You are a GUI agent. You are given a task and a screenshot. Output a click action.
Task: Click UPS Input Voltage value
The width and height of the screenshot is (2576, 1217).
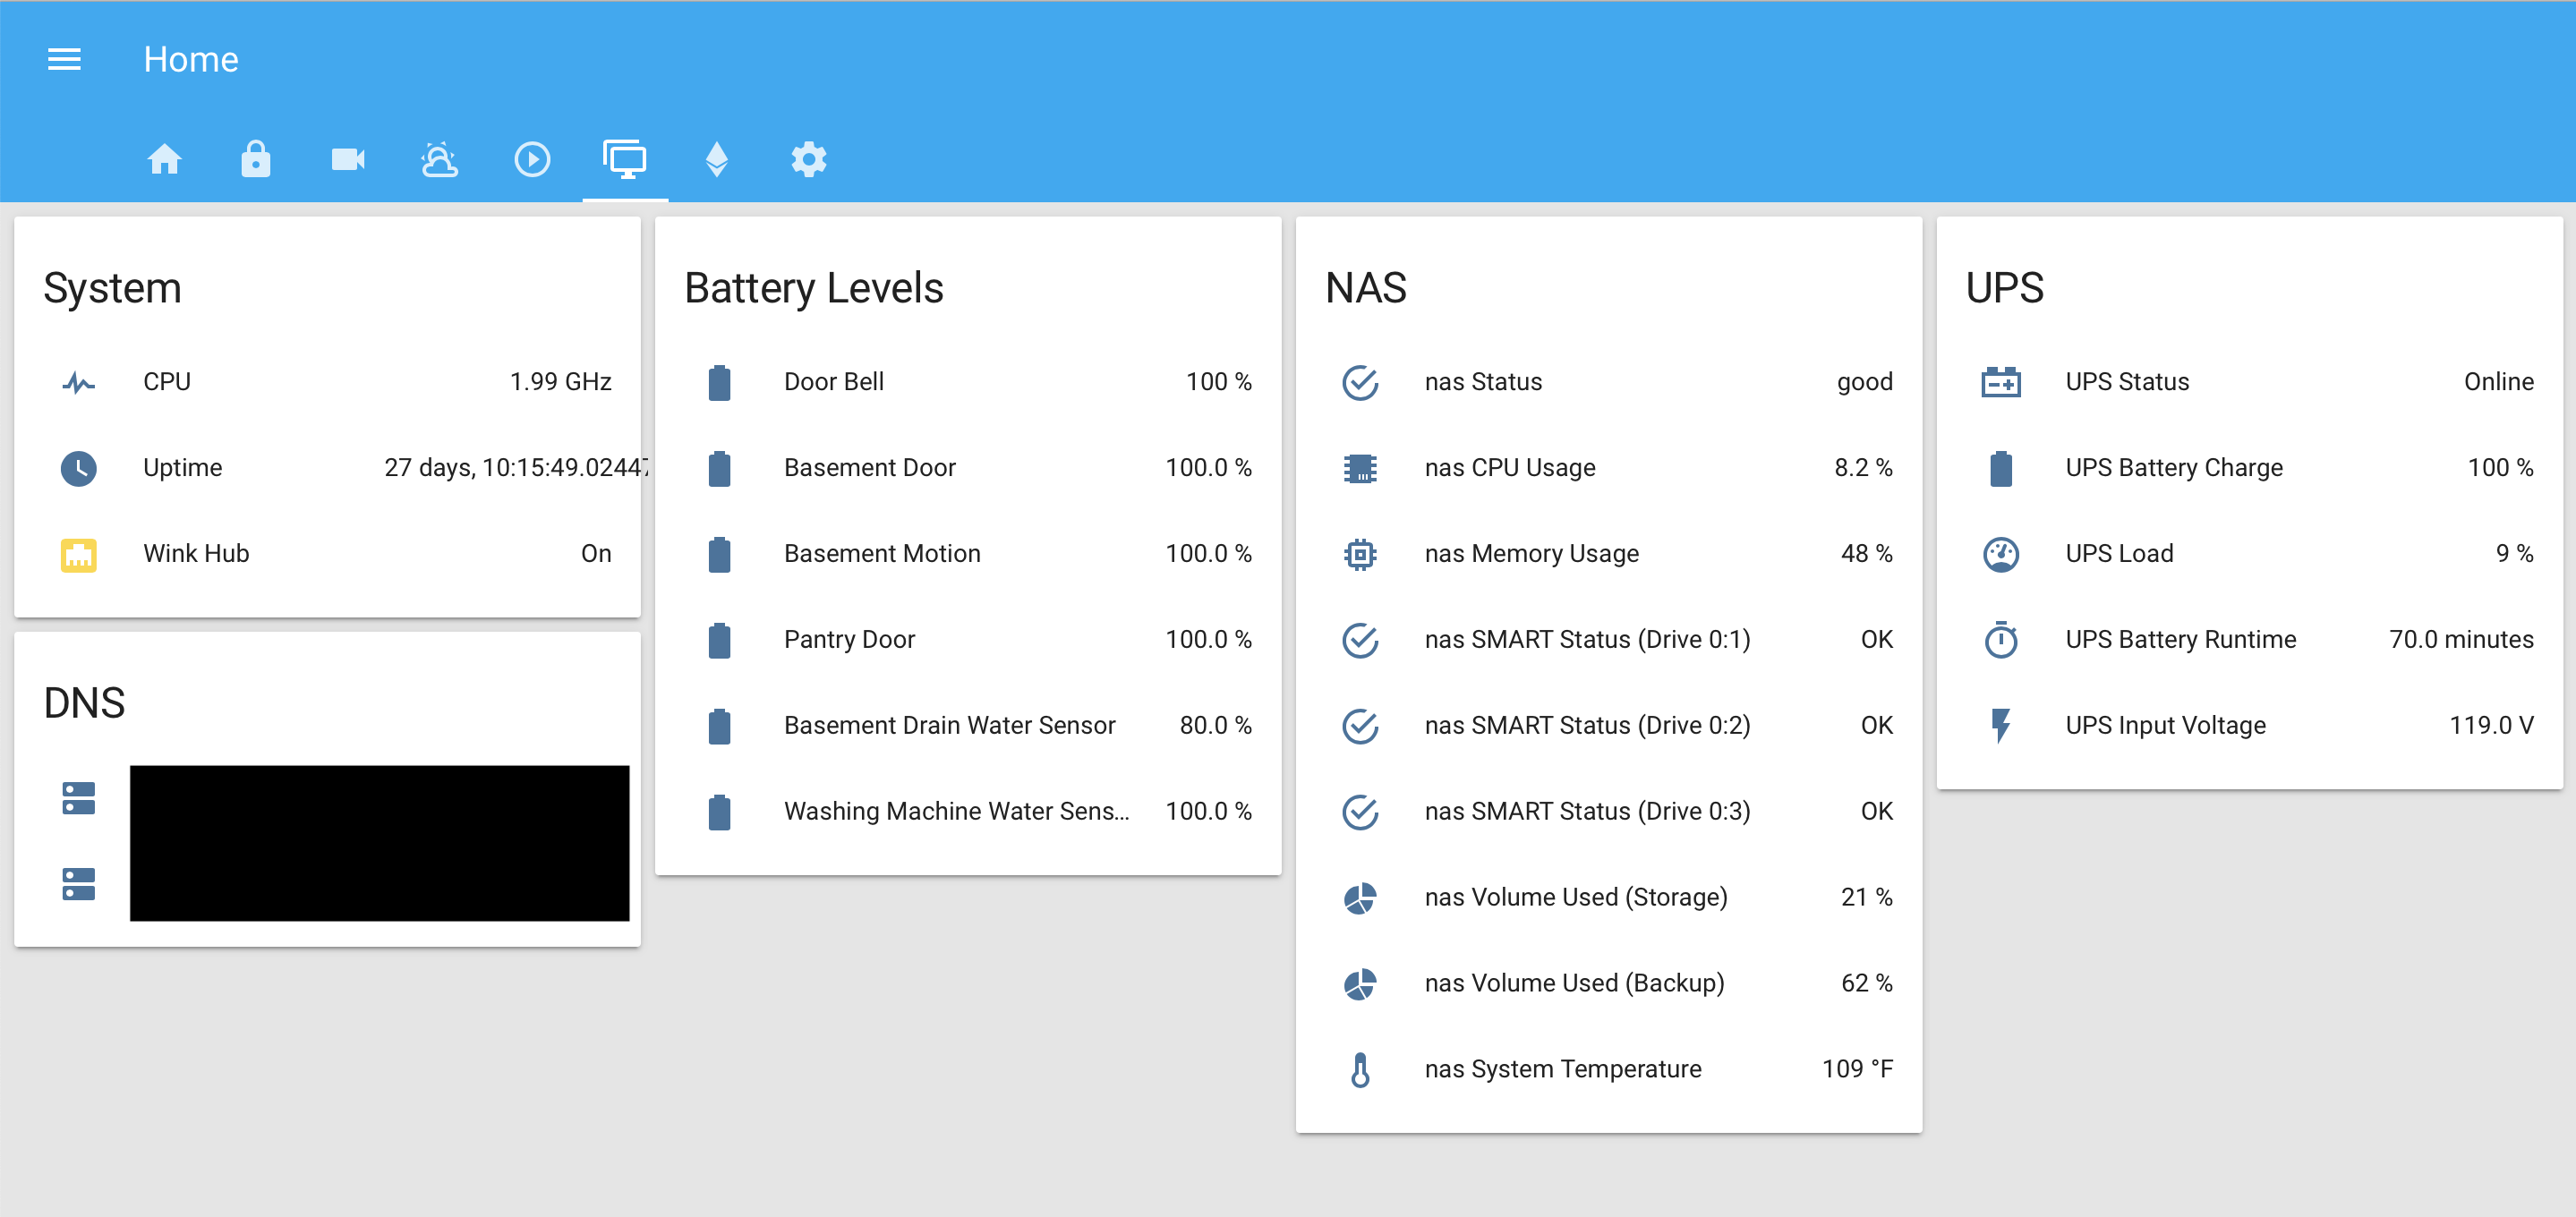tap(2490, 726)
